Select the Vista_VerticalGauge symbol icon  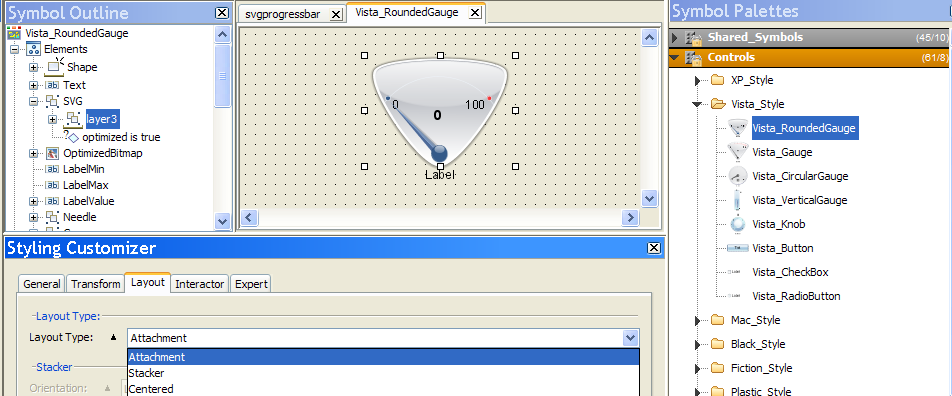737,200
